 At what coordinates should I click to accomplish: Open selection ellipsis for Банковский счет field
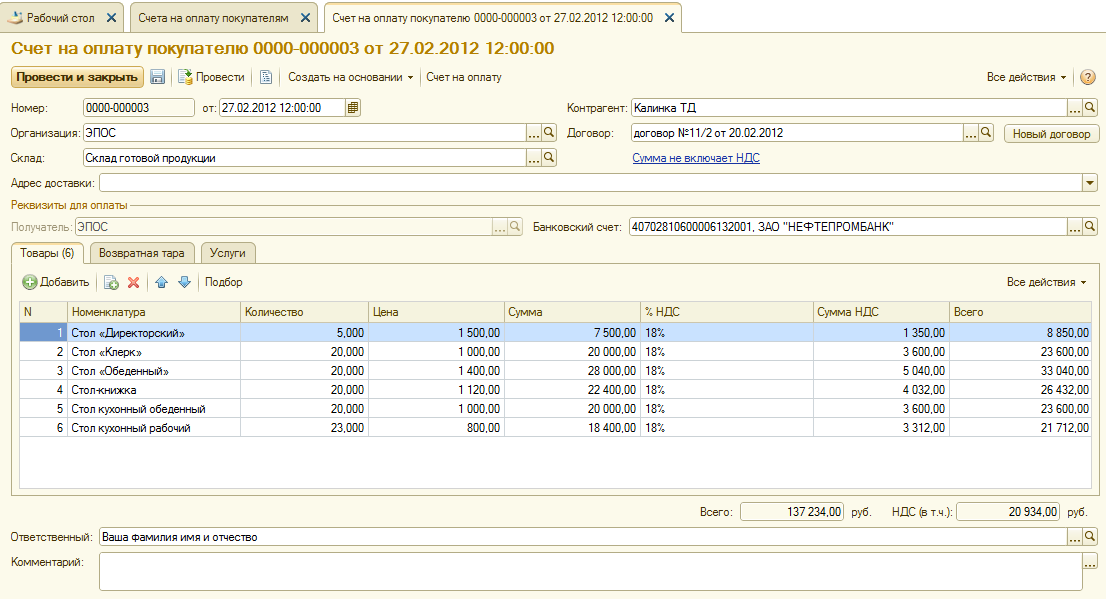1074,227
